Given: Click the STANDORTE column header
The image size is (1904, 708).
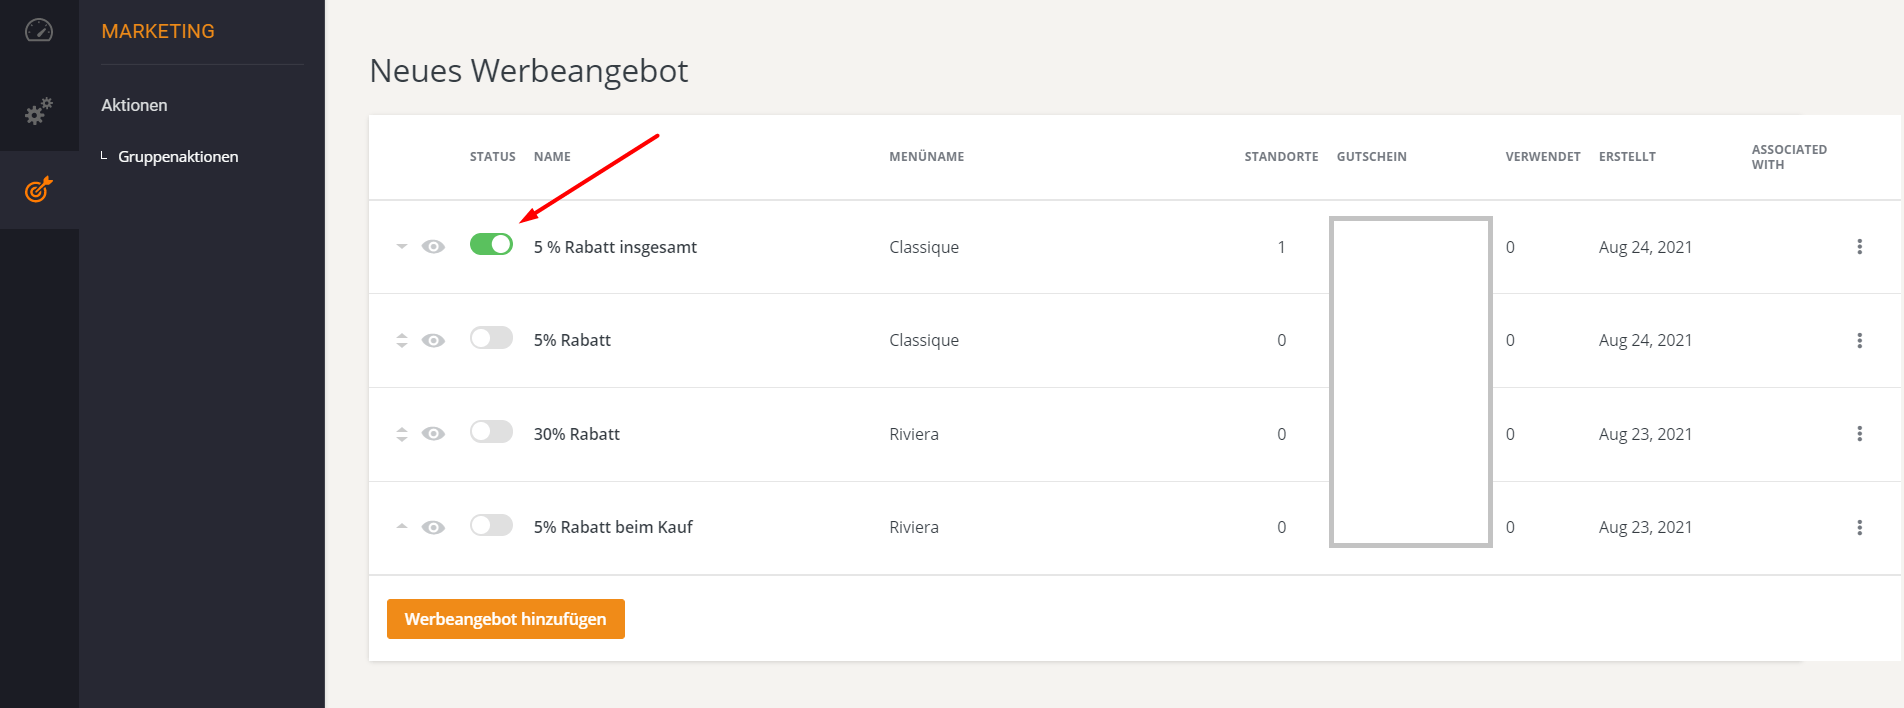Looking at the screenshot, I should [x=1281, y=157].
